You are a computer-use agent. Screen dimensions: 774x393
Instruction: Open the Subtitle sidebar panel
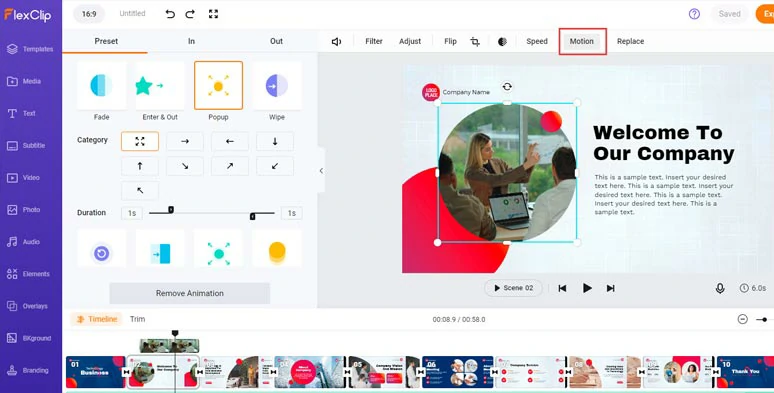point(26,146)
